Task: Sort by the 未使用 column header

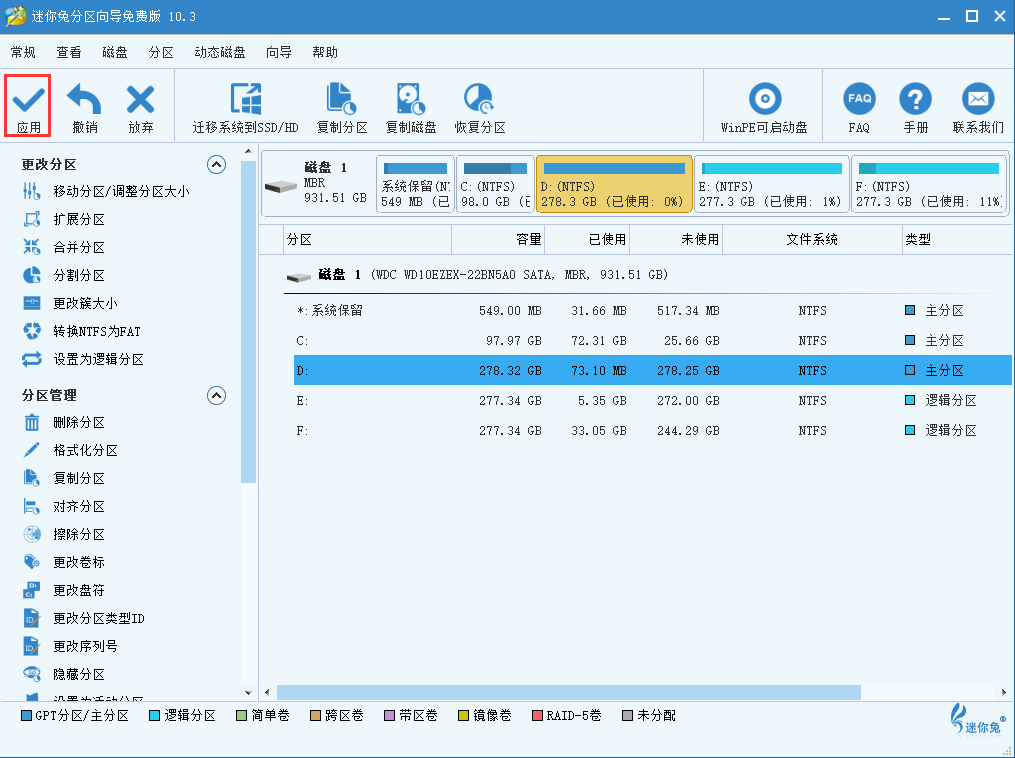Action: point(676,240)
